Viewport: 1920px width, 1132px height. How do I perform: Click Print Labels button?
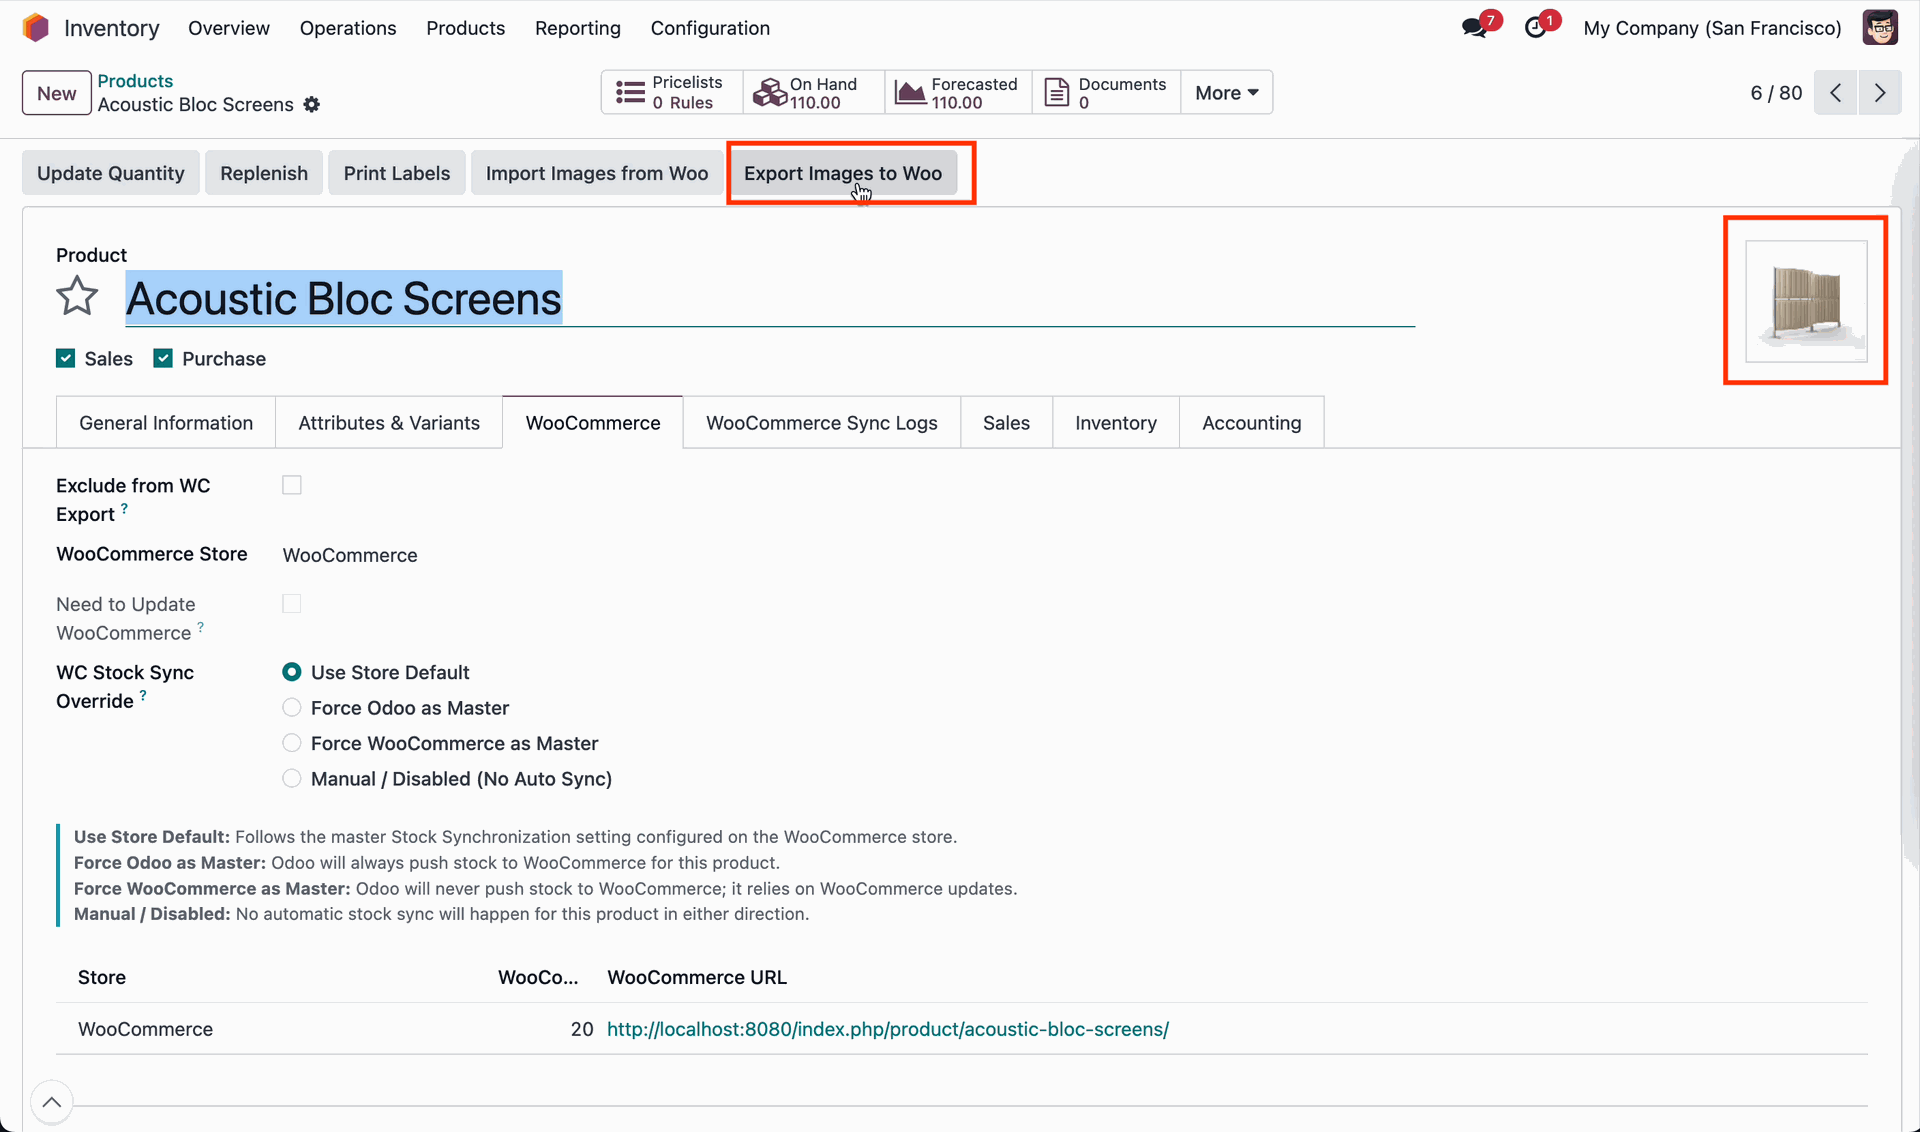pyautogui.click(x=397, y=173)
